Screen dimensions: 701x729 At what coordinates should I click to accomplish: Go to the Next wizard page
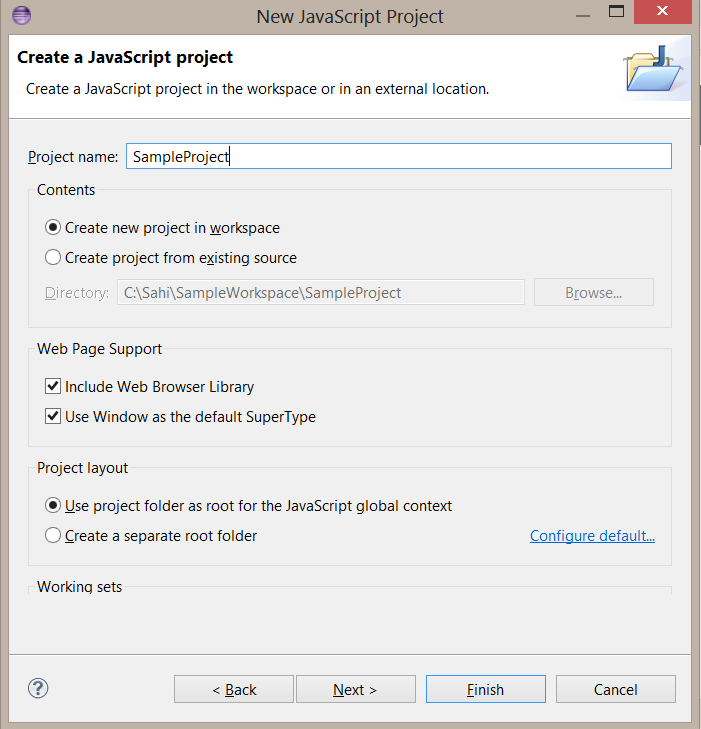coord(356,689)
